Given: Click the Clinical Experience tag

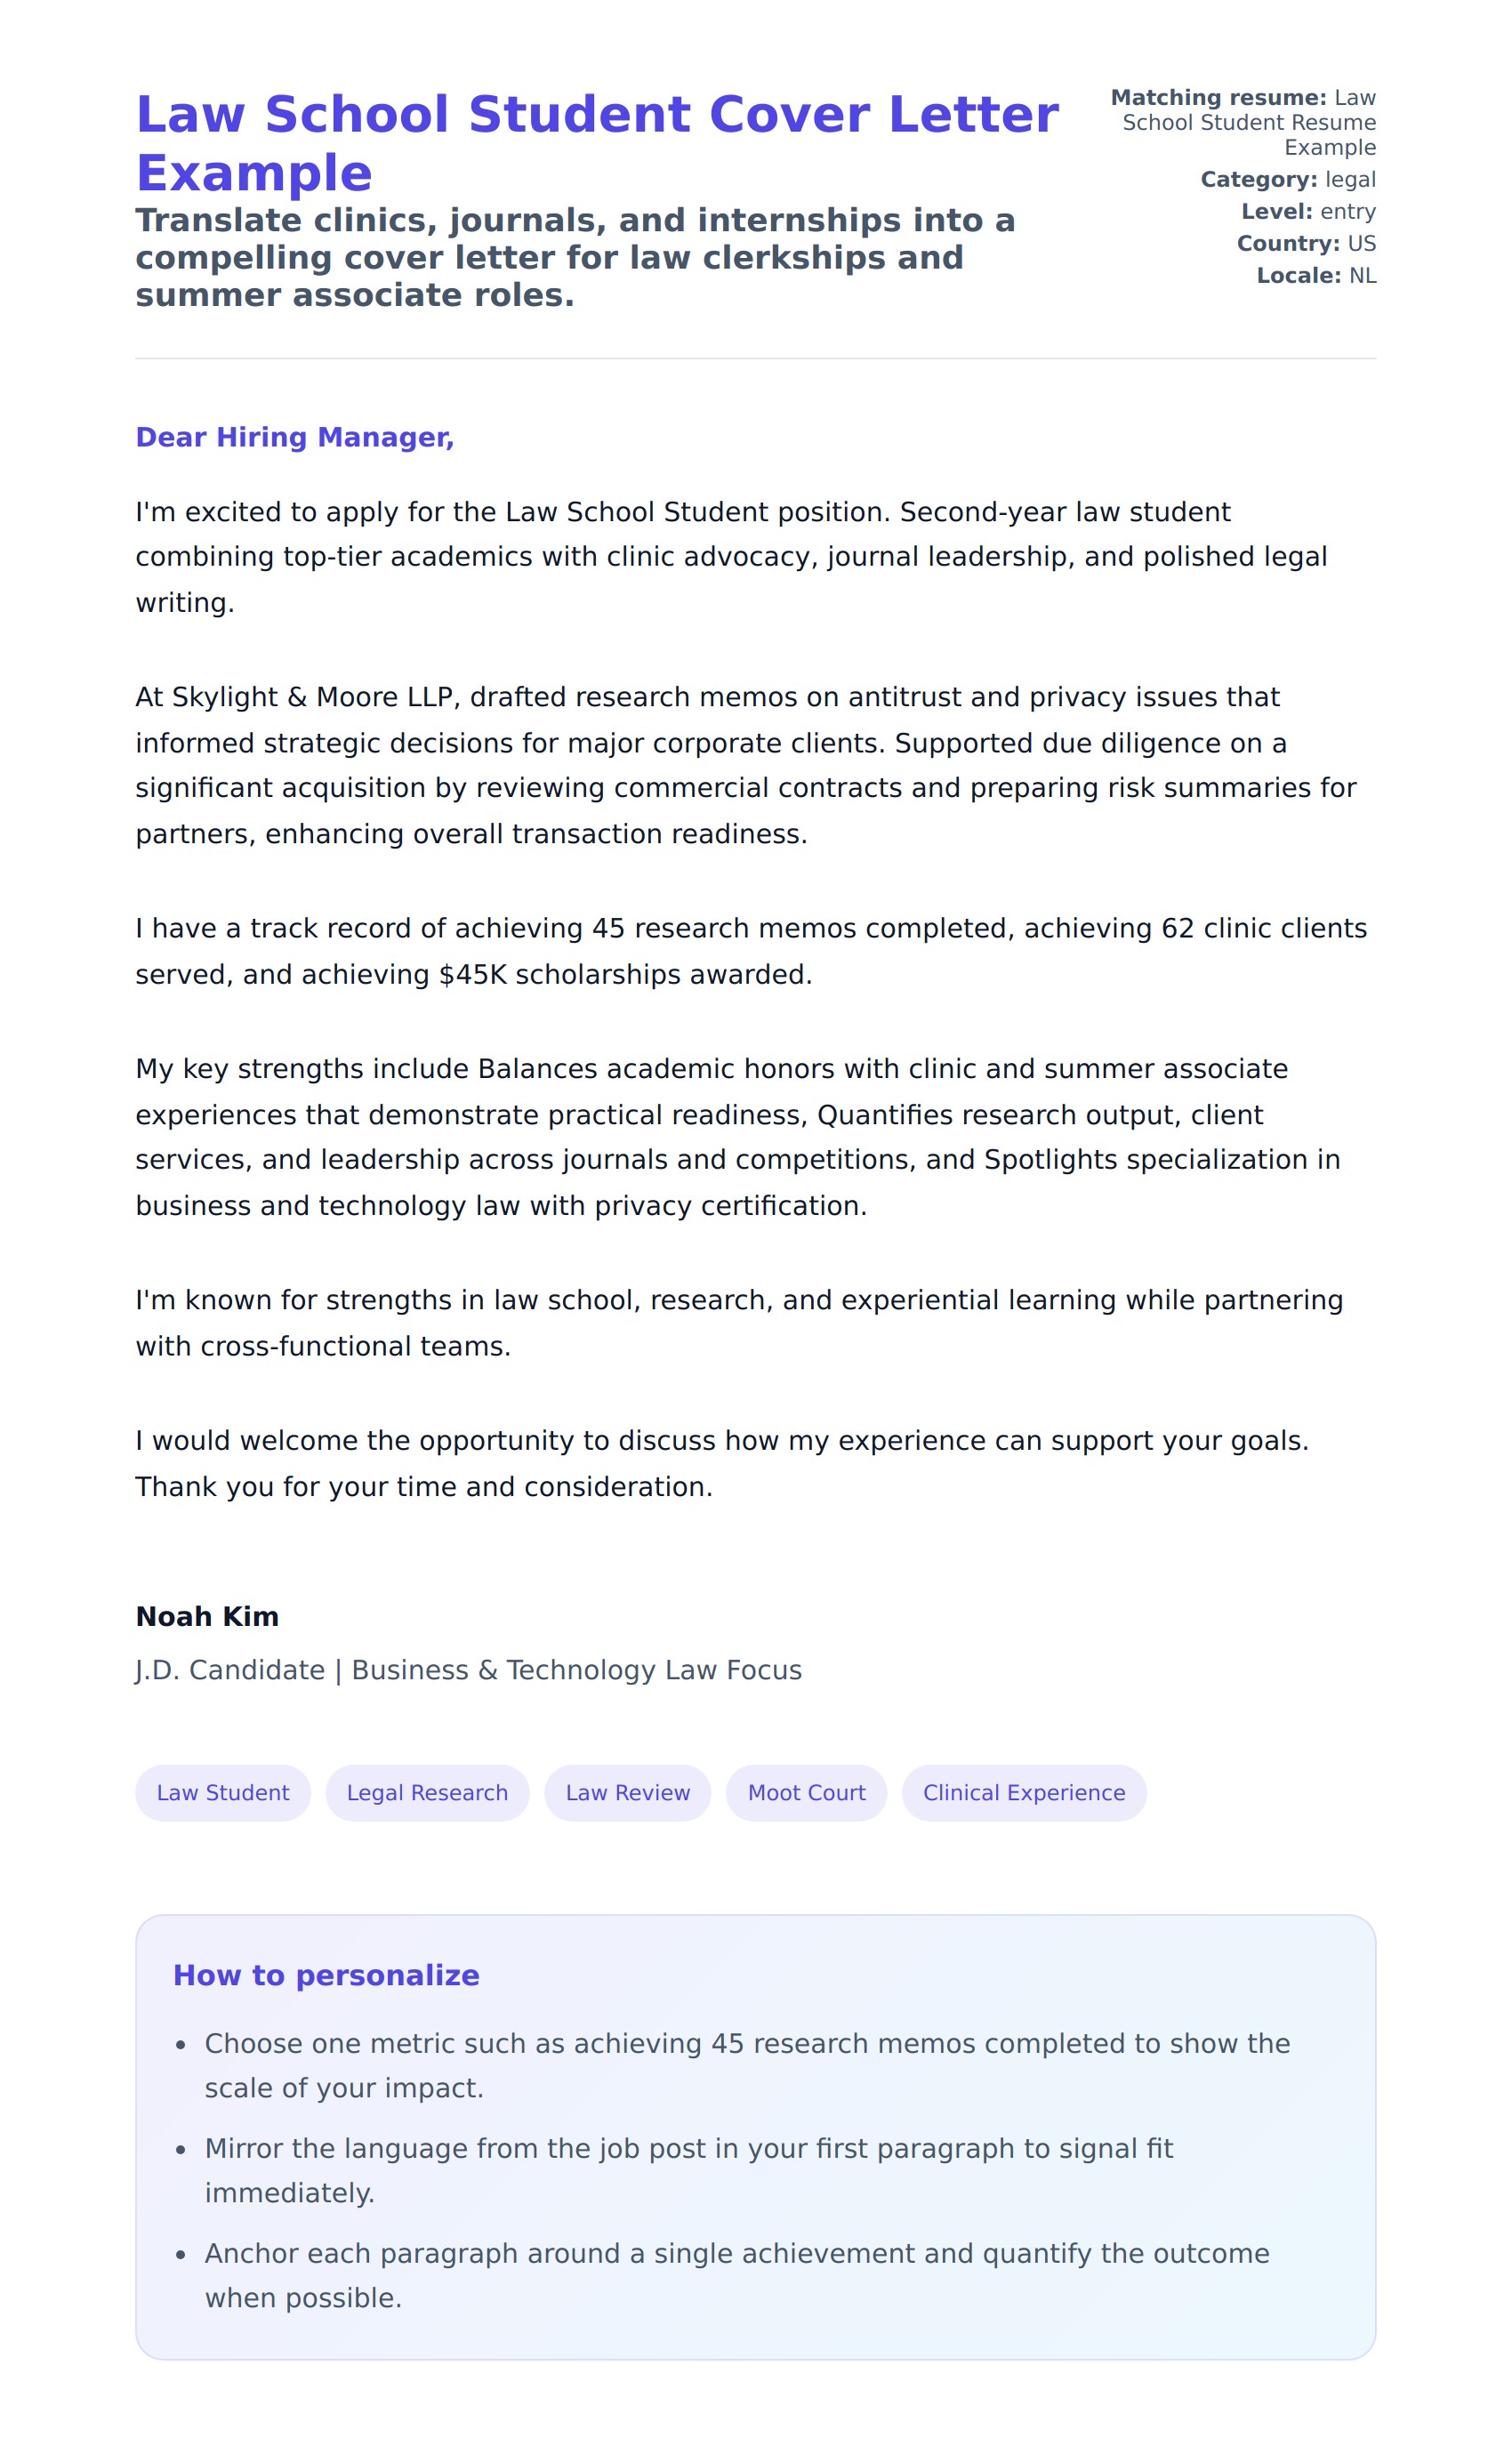Looking at the screenshot, I should coord(1023,1793).
